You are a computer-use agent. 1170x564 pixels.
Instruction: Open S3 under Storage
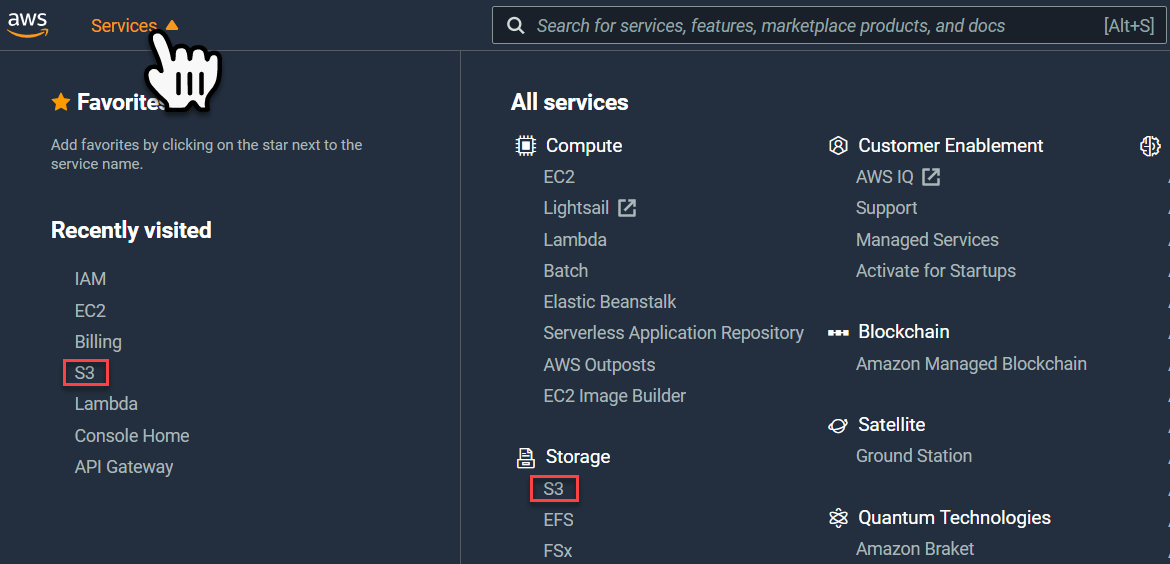click(x=554, y=489)
